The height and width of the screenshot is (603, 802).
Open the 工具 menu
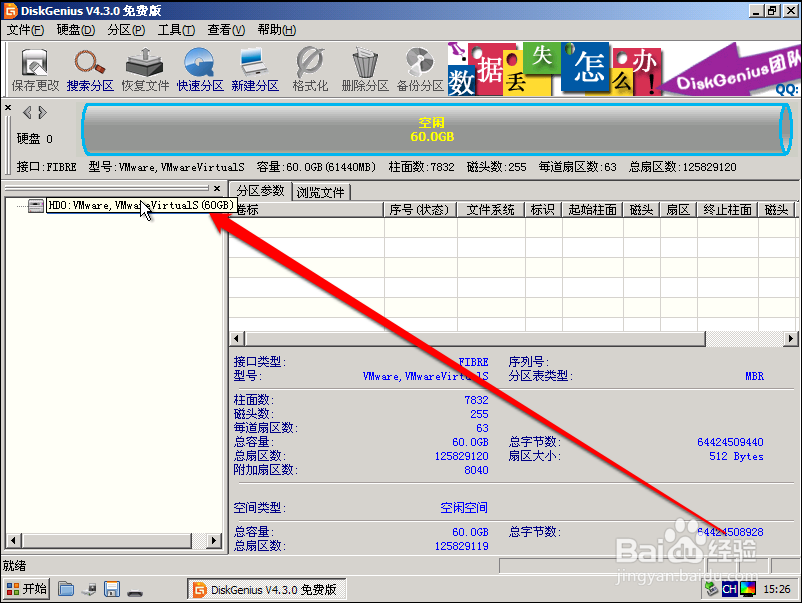click(176, 30)
